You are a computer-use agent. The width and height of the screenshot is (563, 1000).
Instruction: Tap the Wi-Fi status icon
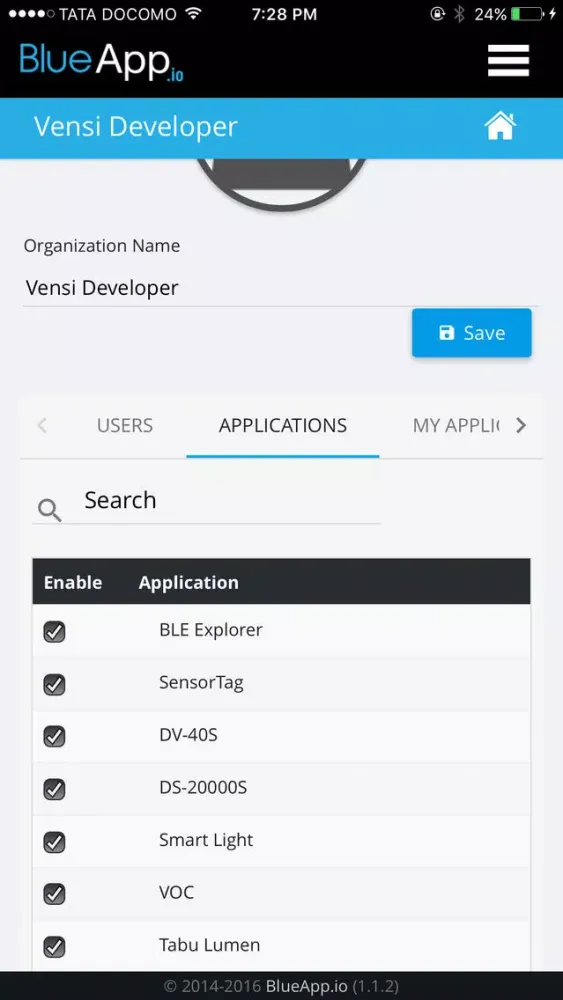point(193,14)
